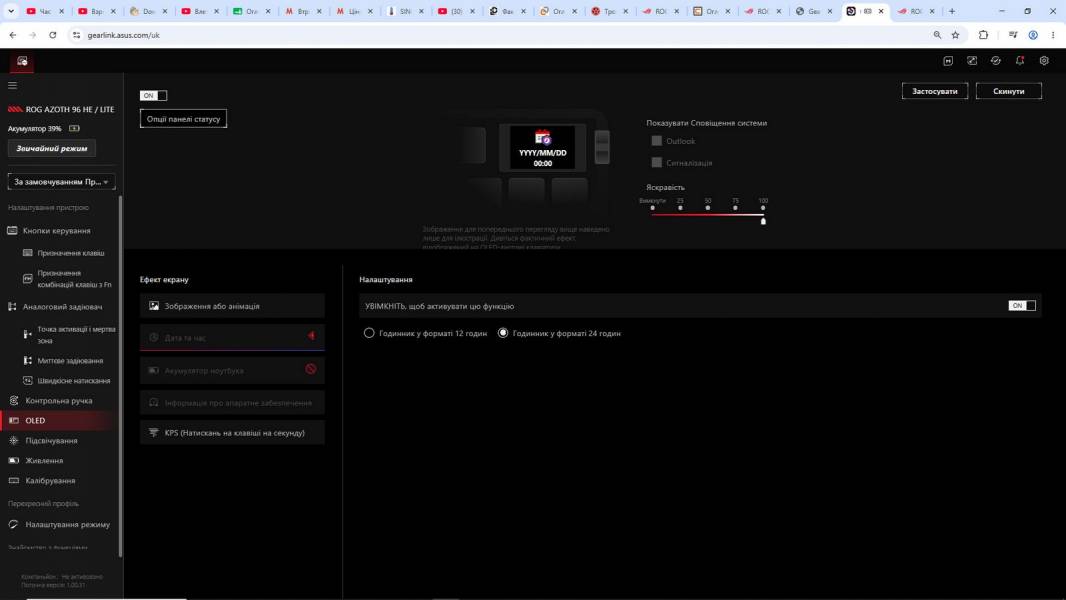Viewport: 1066px width, 600px height.
Task: Click the external-link square icon in header
Action: coord(972,60)
